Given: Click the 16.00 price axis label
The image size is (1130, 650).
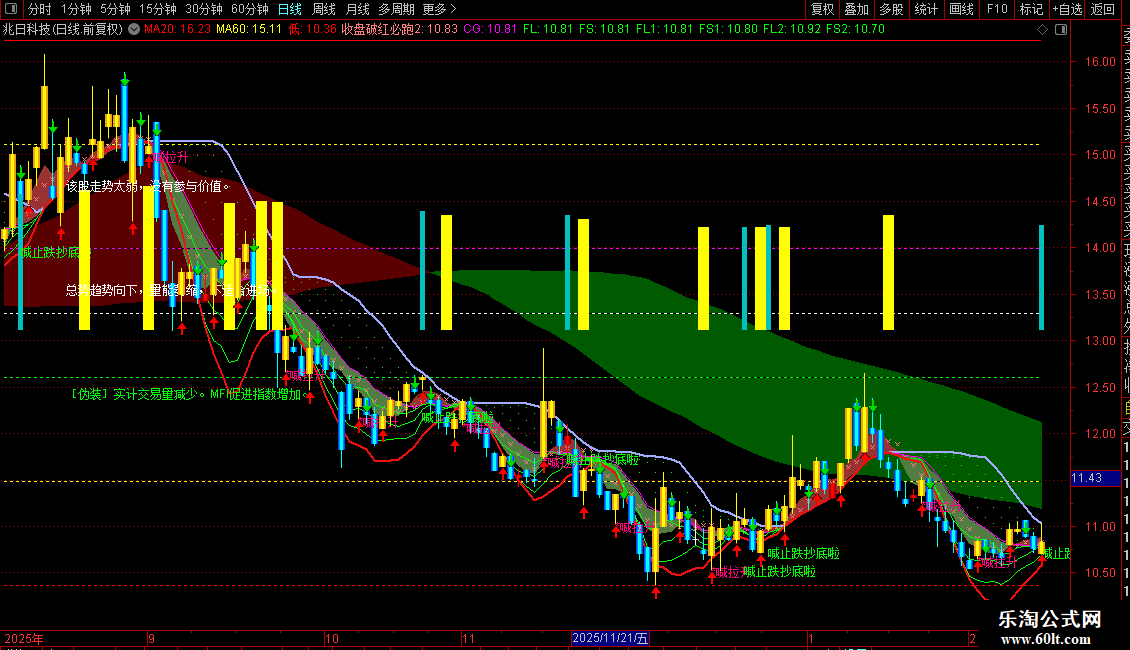Looking at the screenshot, I should pos(1100,62).
